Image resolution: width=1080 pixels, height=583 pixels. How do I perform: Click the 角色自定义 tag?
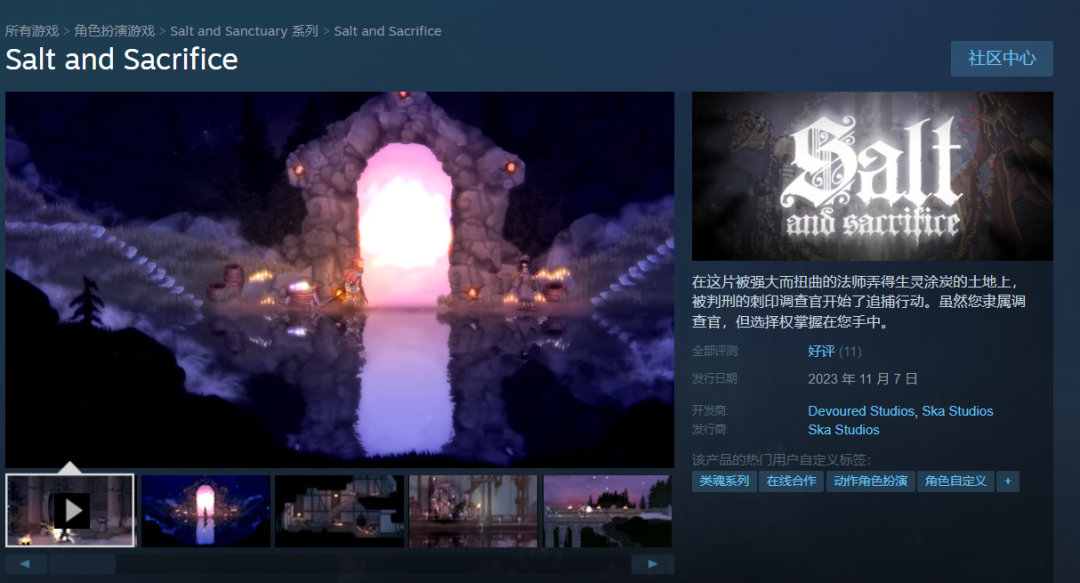[956, 481]
